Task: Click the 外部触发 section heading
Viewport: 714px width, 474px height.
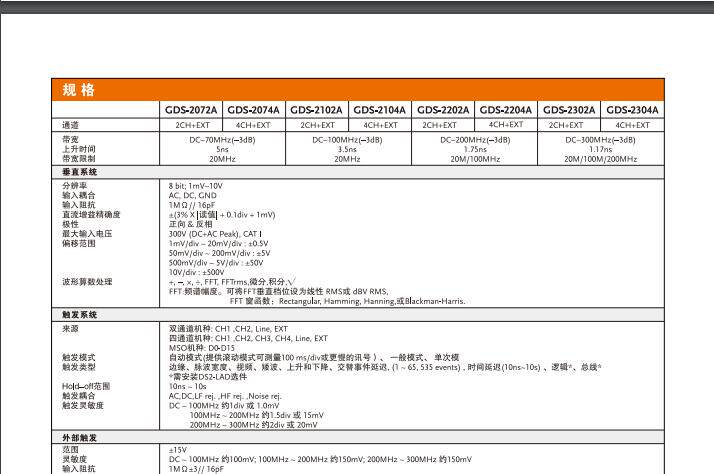Action: (79, 438)
